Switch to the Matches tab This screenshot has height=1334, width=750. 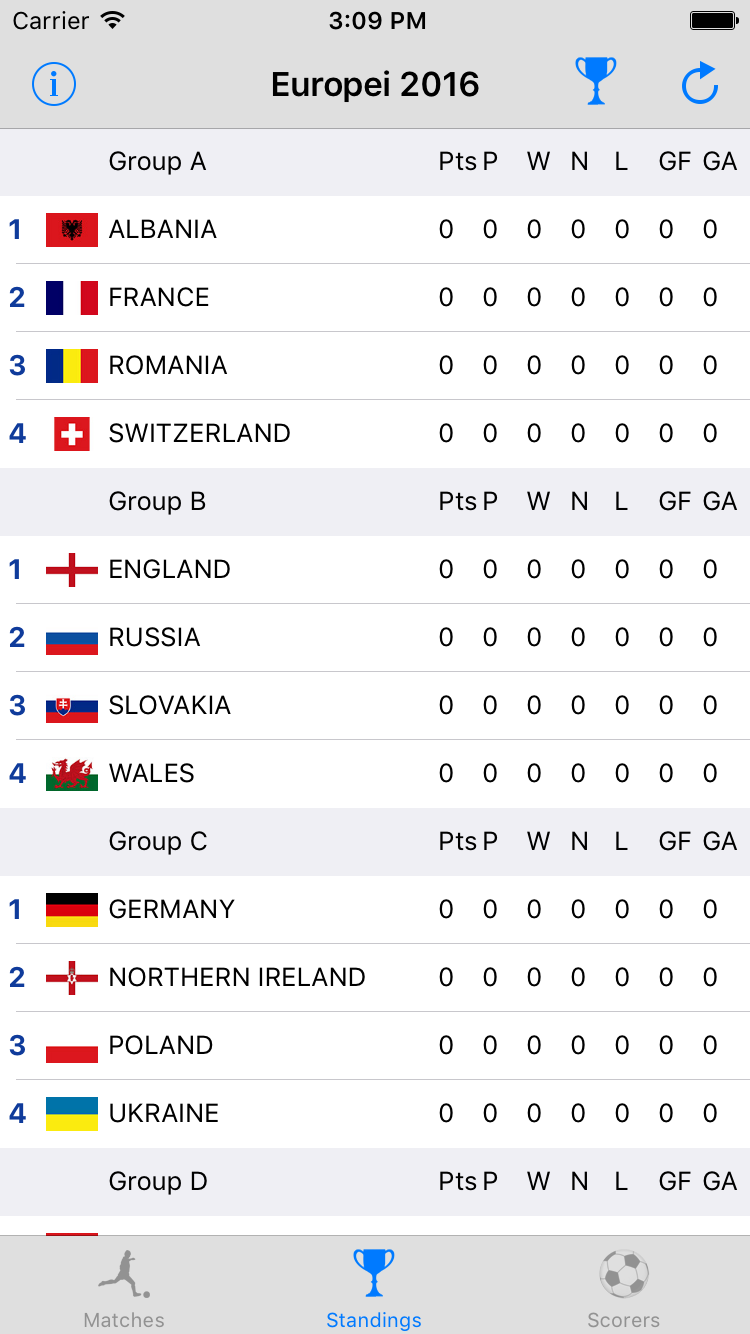(x=124, y=1289)
